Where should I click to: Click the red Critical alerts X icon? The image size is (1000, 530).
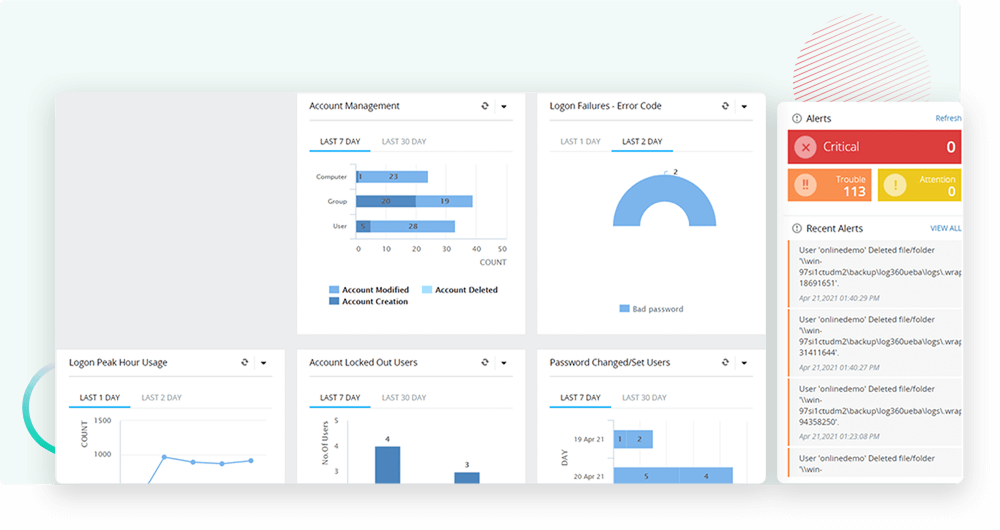[x=805, y=147]
